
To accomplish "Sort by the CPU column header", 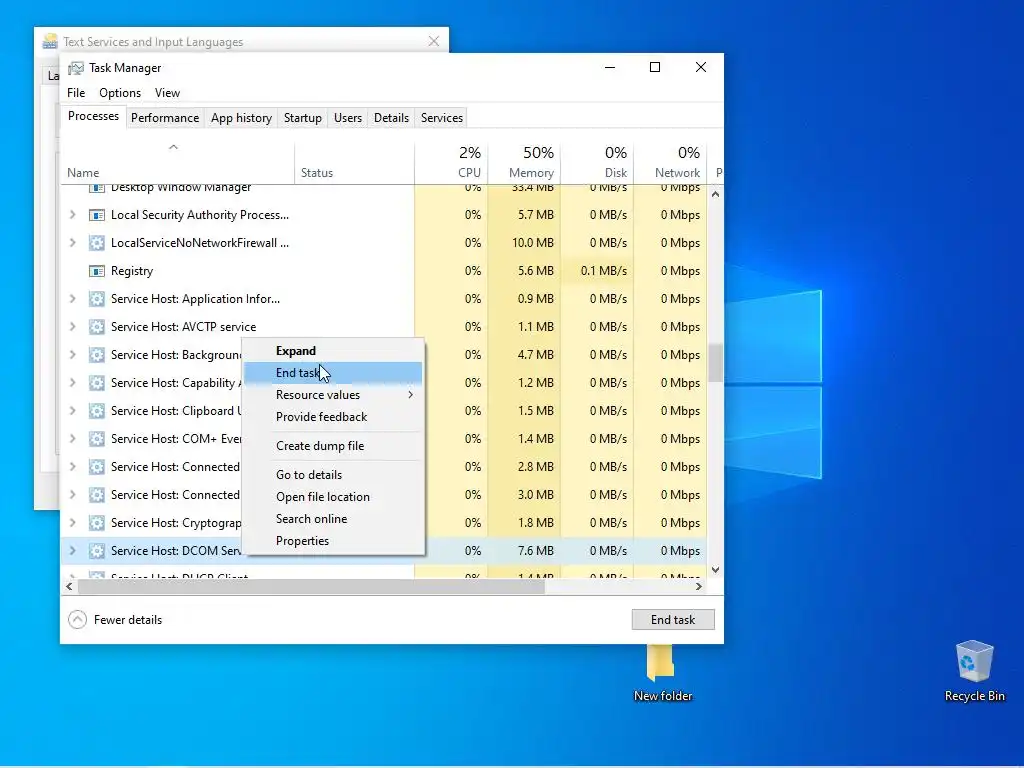I will (x=451, y=163).
